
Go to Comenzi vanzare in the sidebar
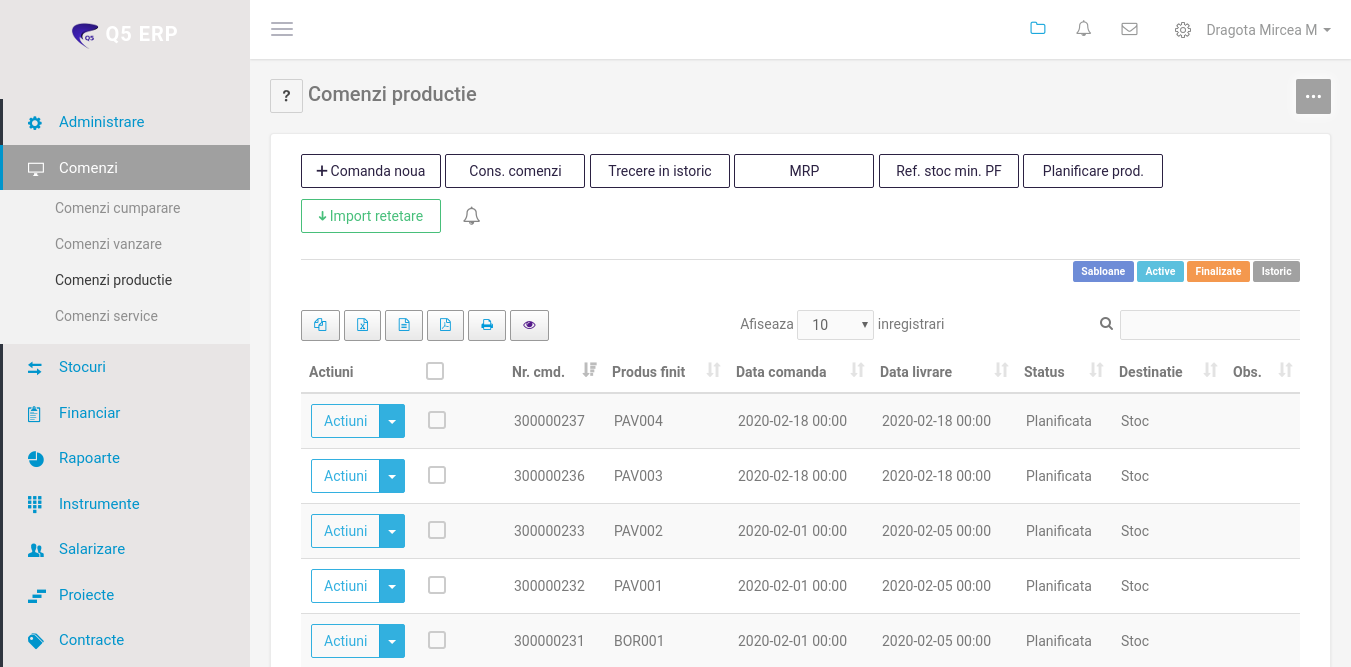click(108, 244)
